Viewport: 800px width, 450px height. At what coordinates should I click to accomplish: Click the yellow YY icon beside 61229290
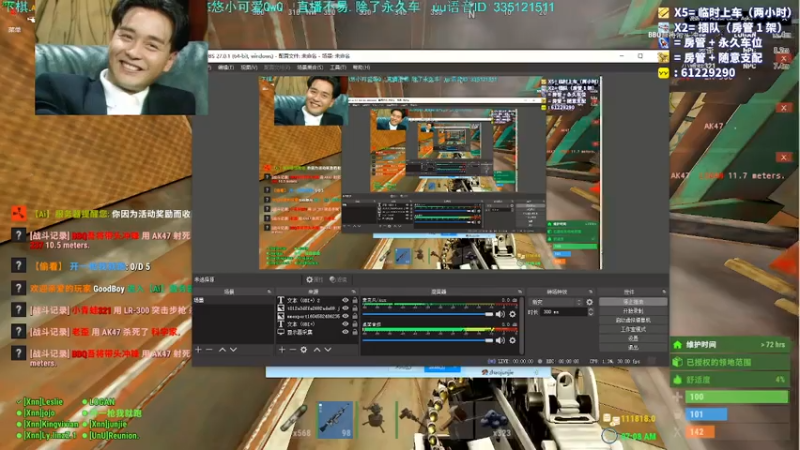tap(663, 73)
